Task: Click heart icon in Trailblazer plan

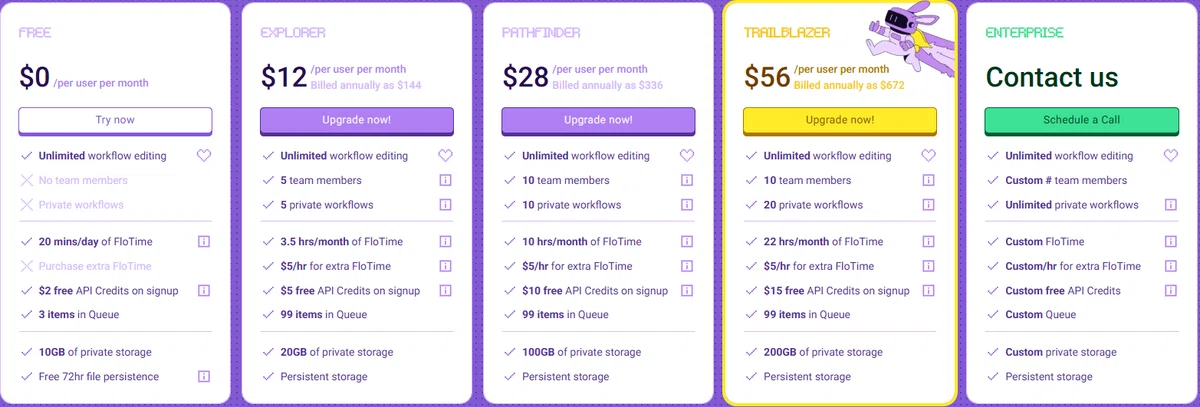Action: click(x=928, y=156)
